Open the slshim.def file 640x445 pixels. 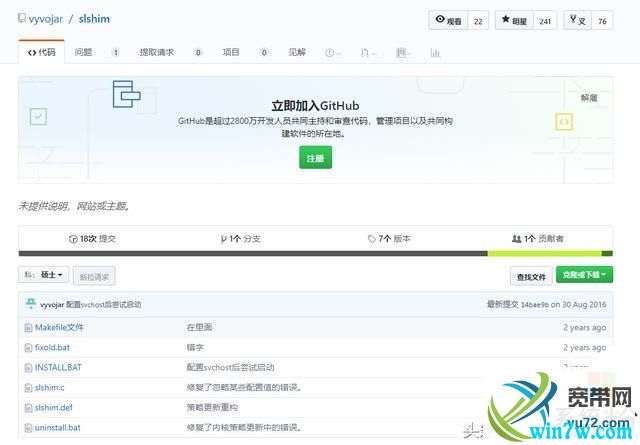click(53, 407)
